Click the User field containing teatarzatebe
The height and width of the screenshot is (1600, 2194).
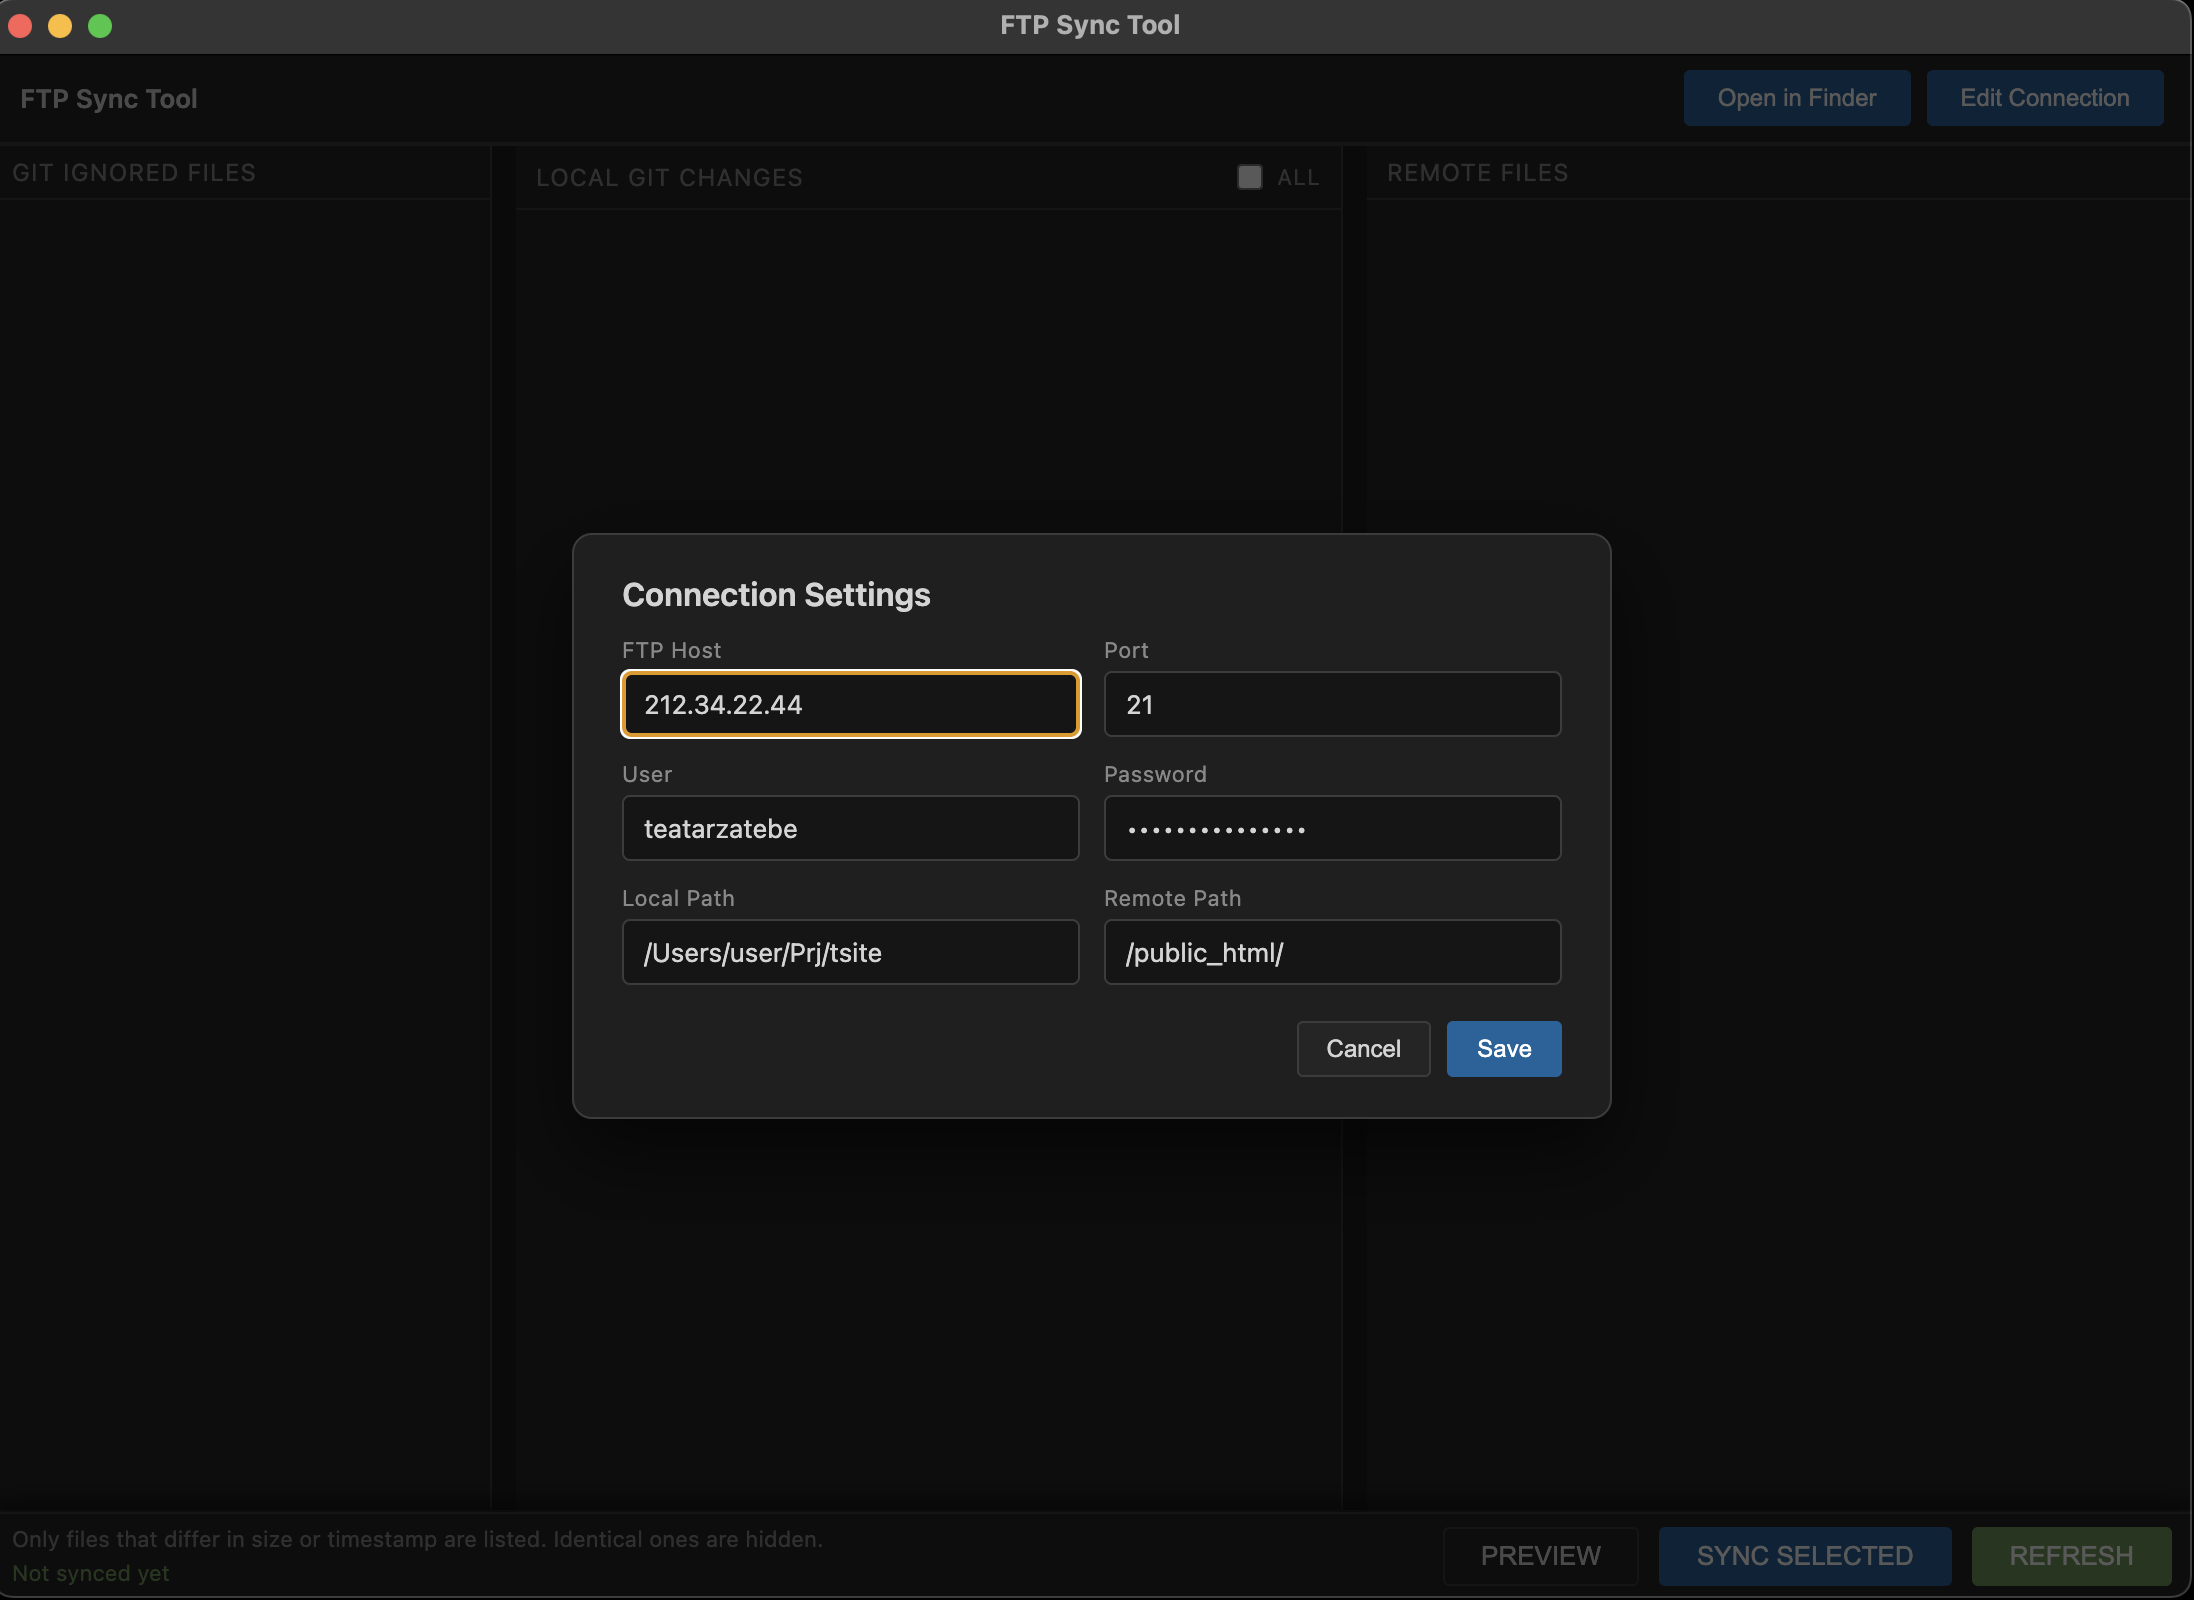click(850, 828)
